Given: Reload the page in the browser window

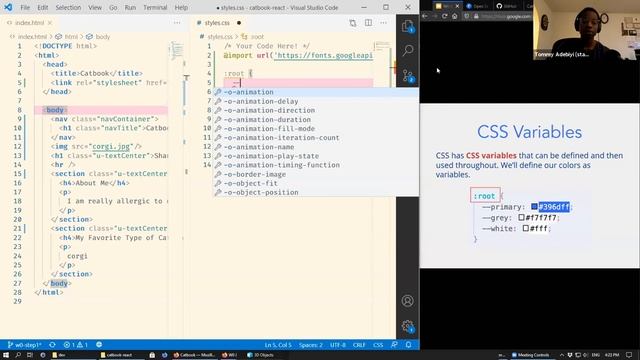Looking at the screenshot, I should point(444,16).
